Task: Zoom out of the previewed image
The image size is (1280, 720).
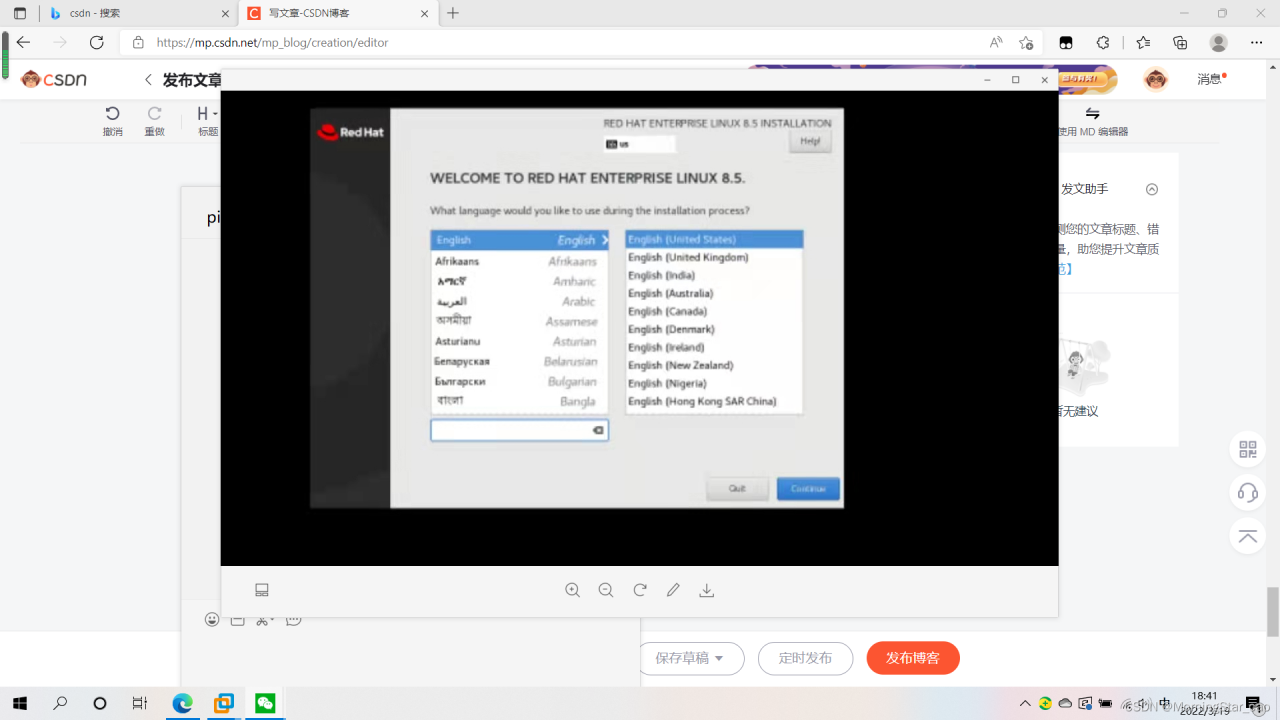Action: (x=606, y=590)
